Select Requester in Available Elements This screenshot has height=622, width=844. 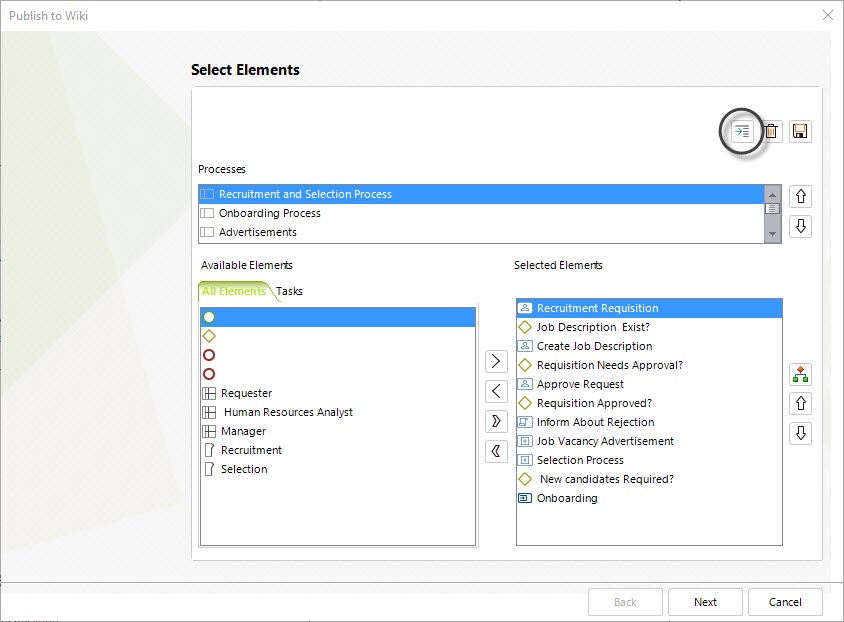[x=338, y=393]
